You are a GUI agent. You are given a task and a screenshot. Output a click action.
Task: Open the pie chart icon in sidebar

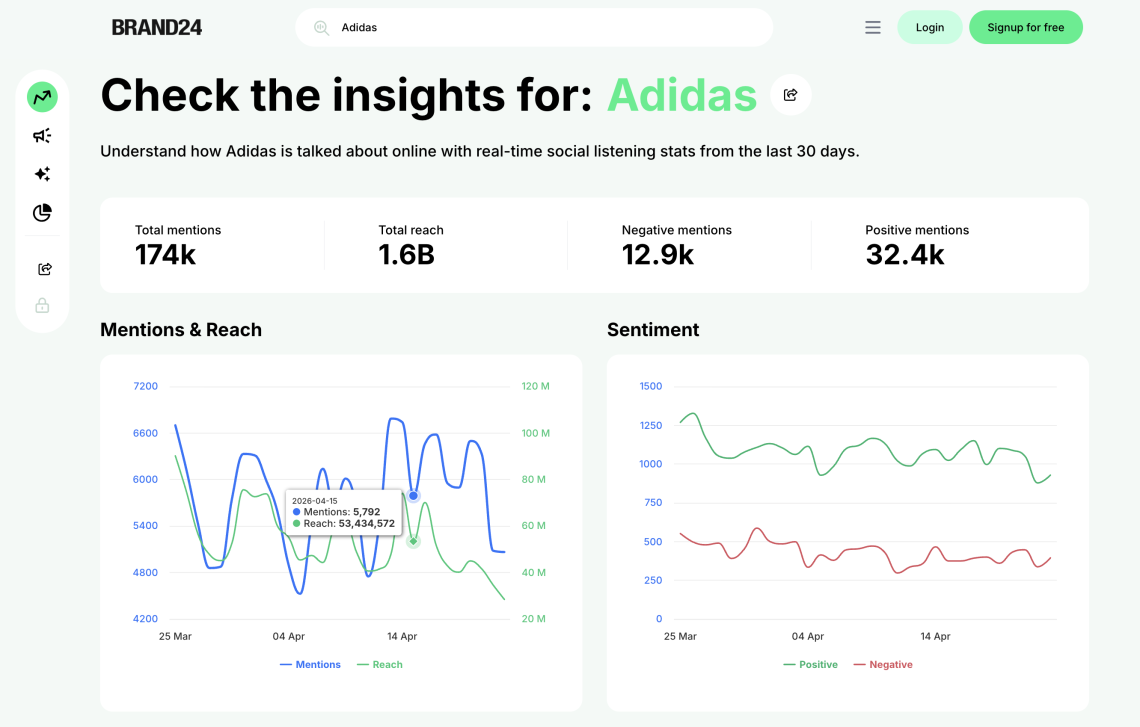coord(42,213)
